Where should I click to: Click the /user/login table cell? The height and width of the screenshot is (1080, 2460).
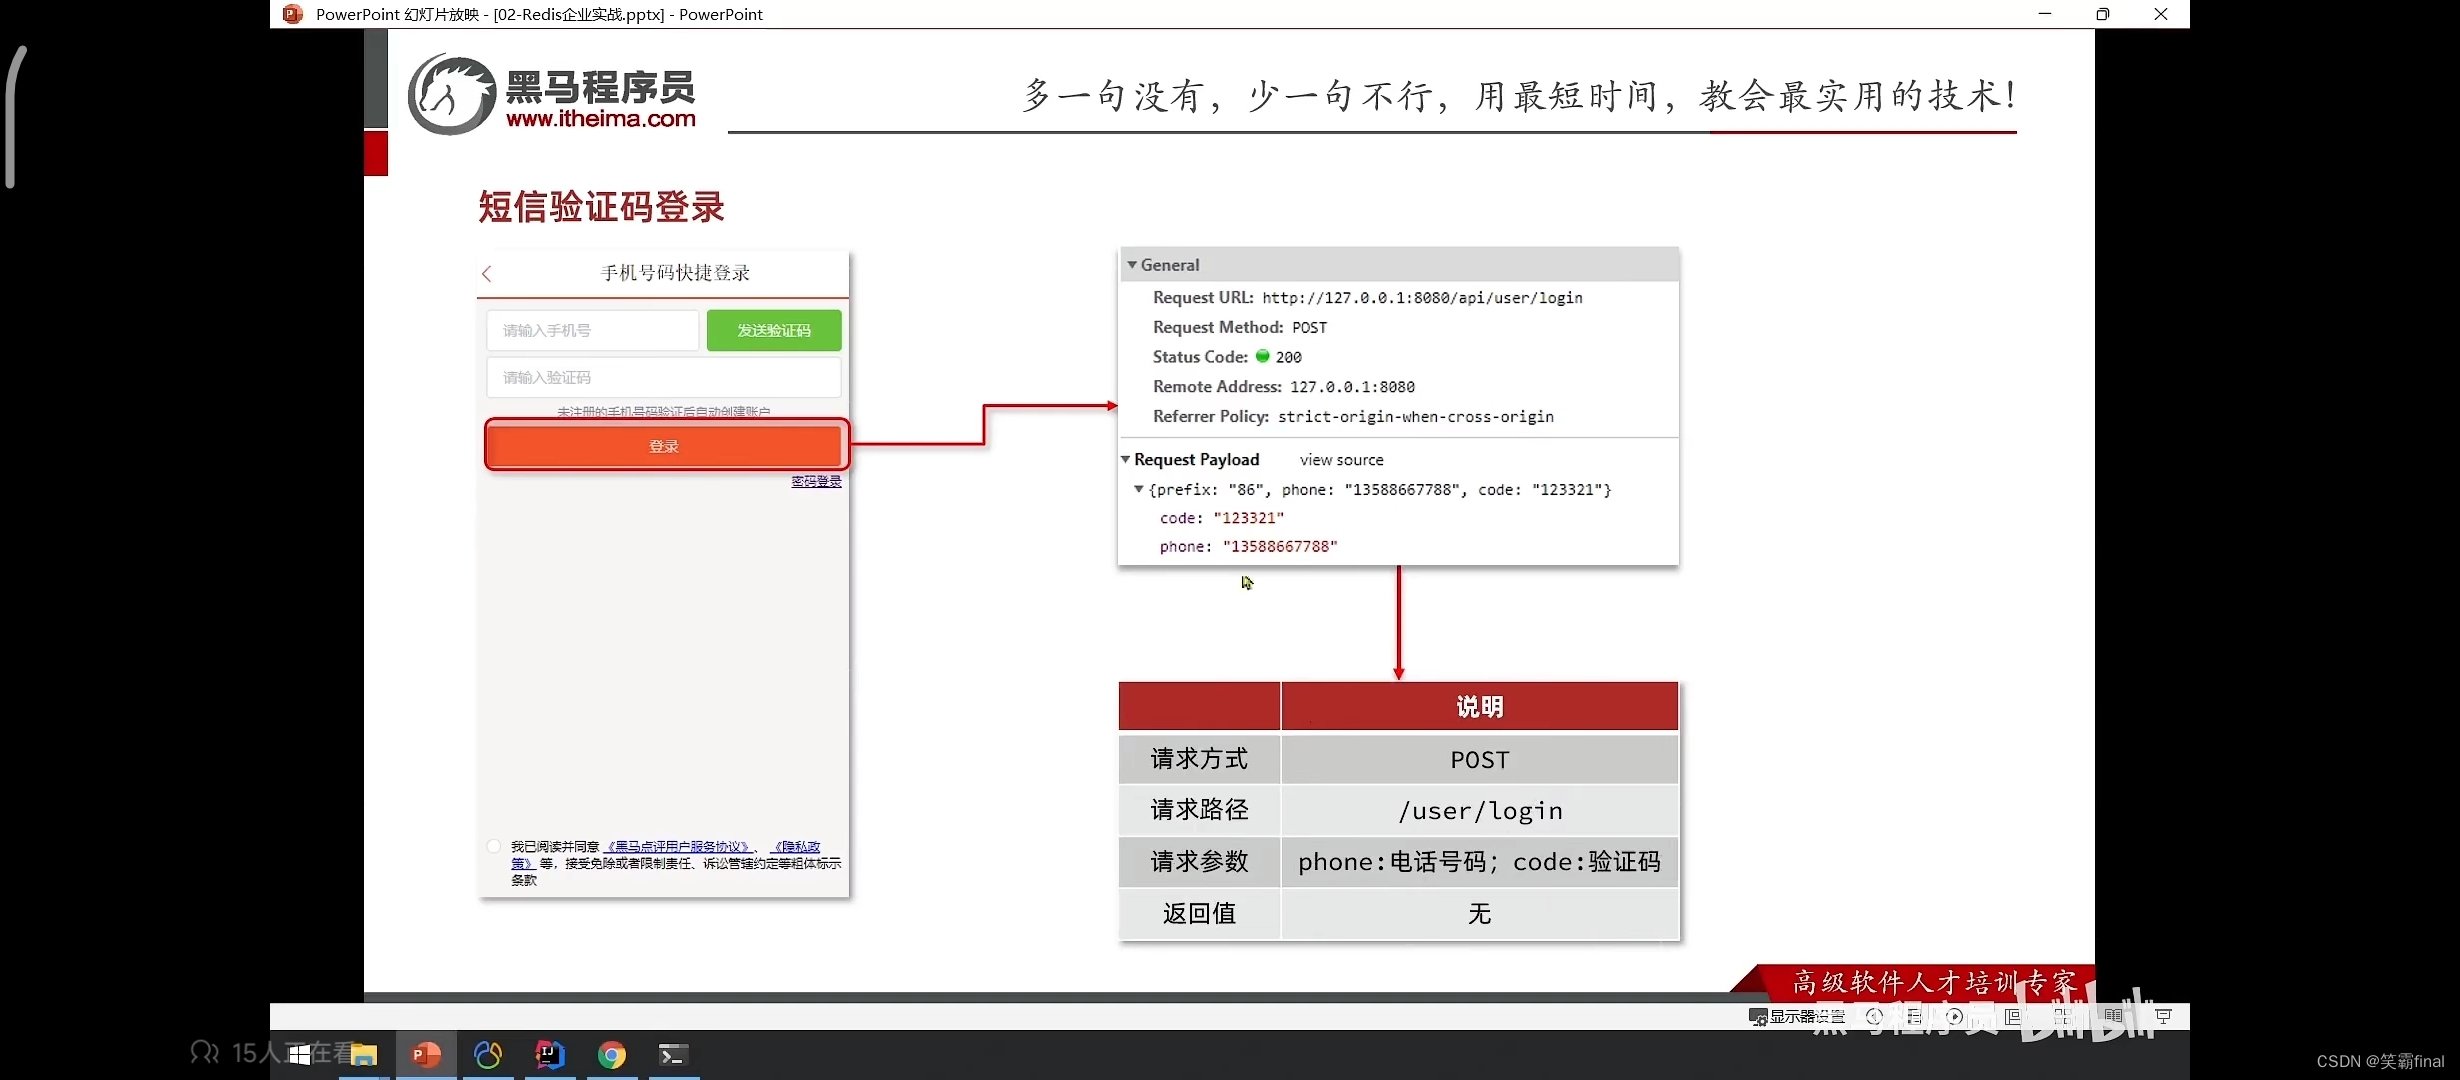click(x=1479, y=810)
